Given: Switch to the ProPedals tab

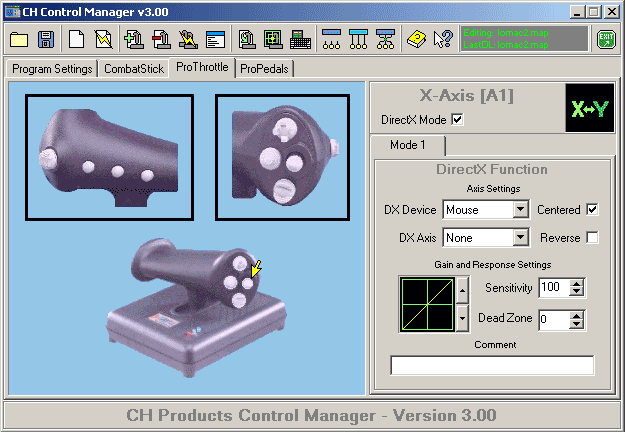Looking at the screenshot, I should (264, 69).
